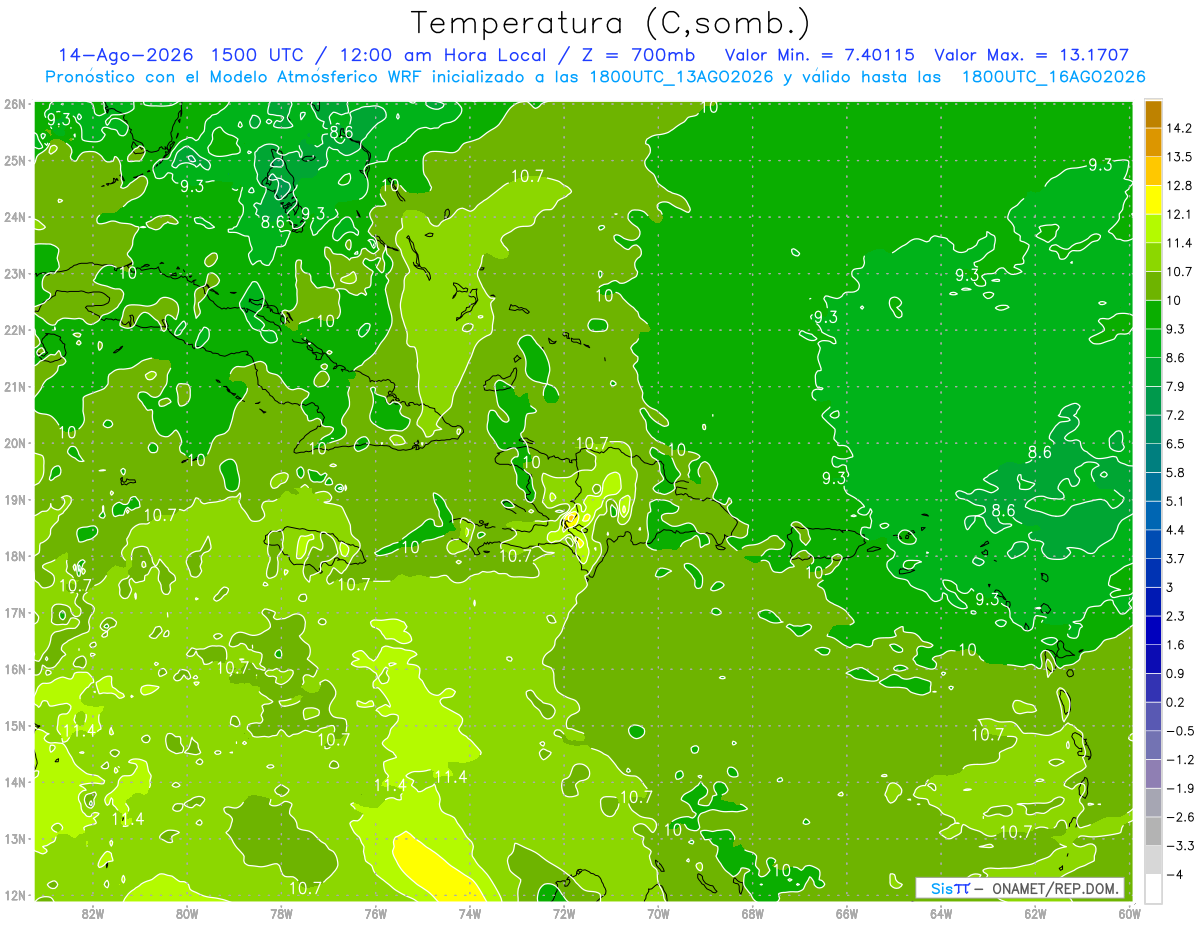Pick the white swatch below -4
Image resolution: width=1200 pixels, height=927 pixels.
[1153, 888]
